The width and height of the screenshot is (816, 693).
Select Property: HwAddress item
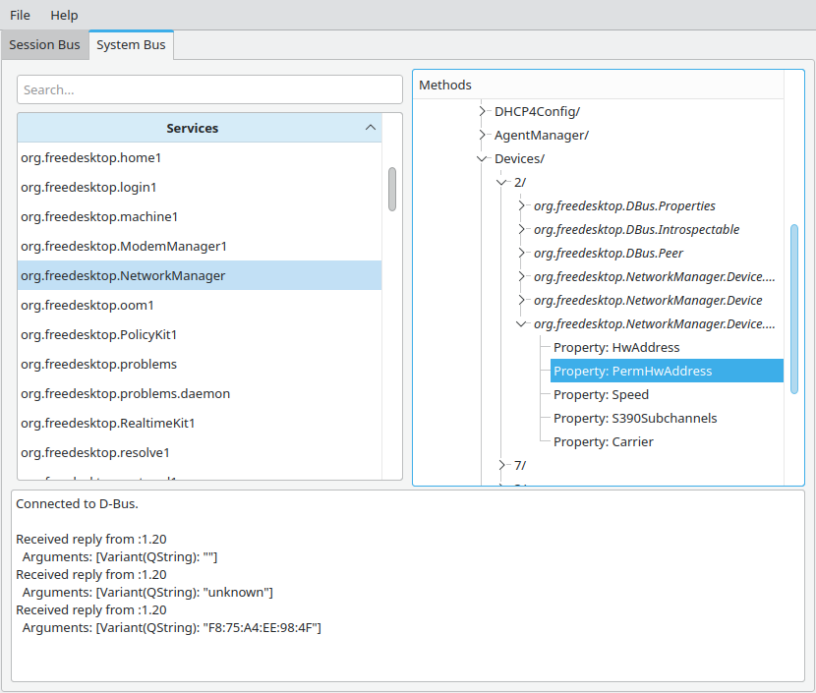pyautogui.click(x=616, y=347)
